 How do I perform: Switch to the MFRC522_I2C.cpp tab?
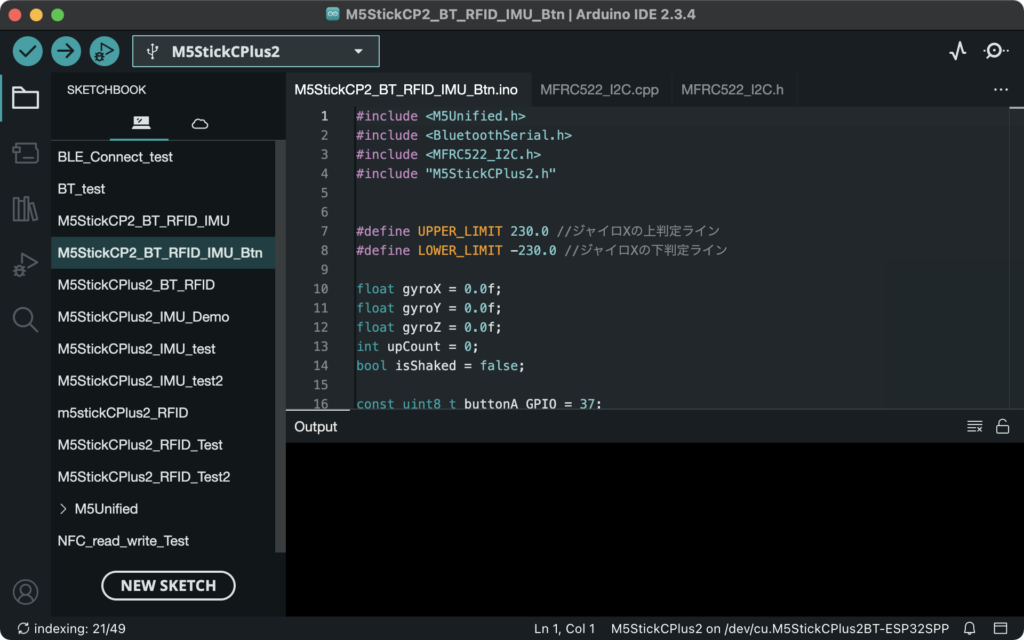click(599, 90)
